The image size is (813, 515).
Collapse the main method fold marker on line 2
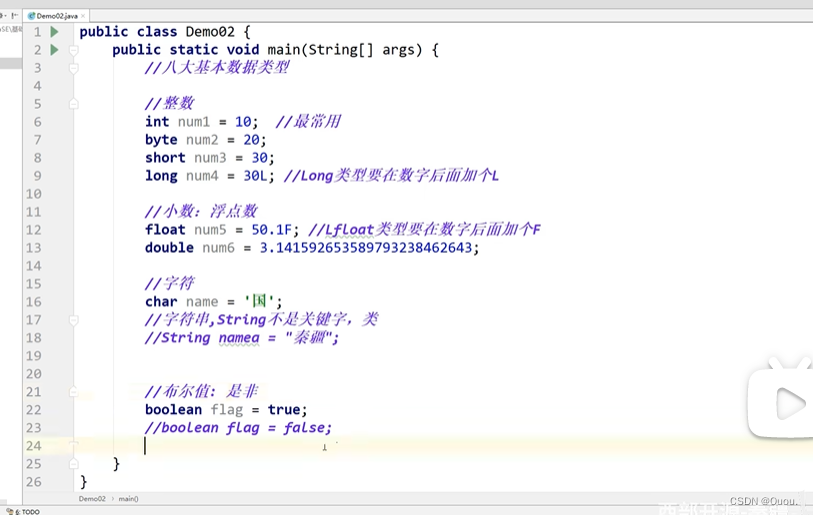[x=74, y=50]
